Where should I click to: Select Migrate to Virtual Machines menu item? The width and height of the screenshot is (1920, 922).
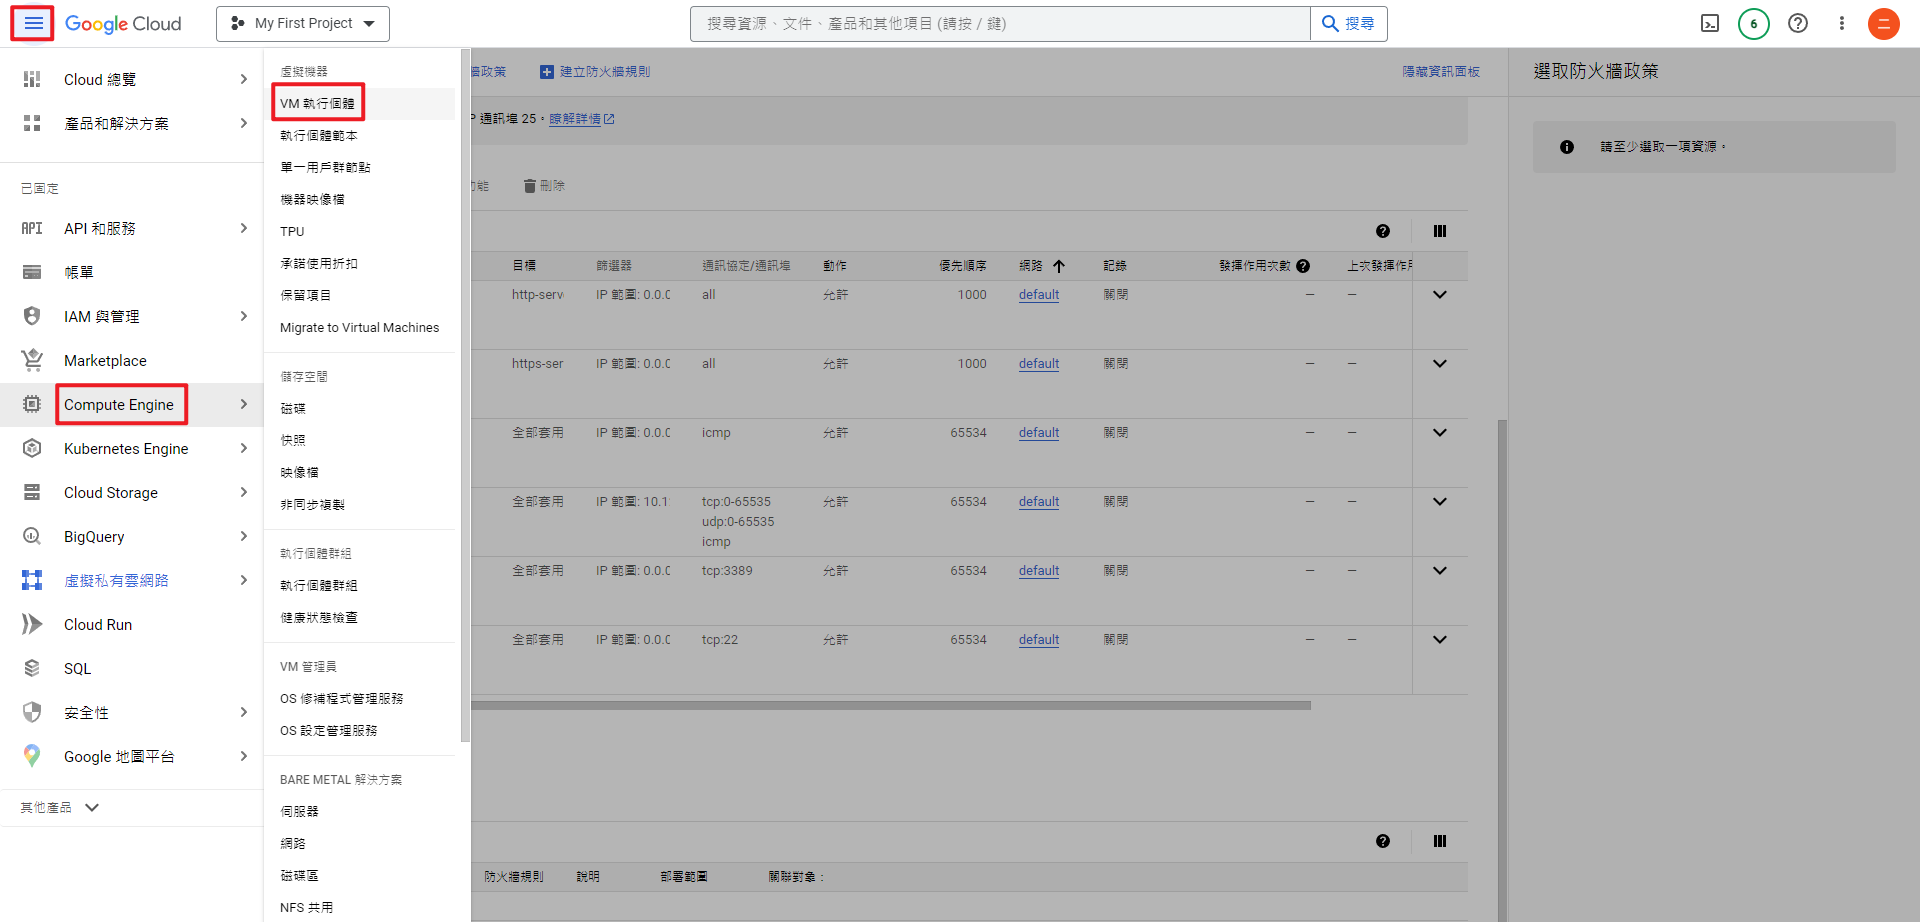pyautogui.click(x=358, y=327)
